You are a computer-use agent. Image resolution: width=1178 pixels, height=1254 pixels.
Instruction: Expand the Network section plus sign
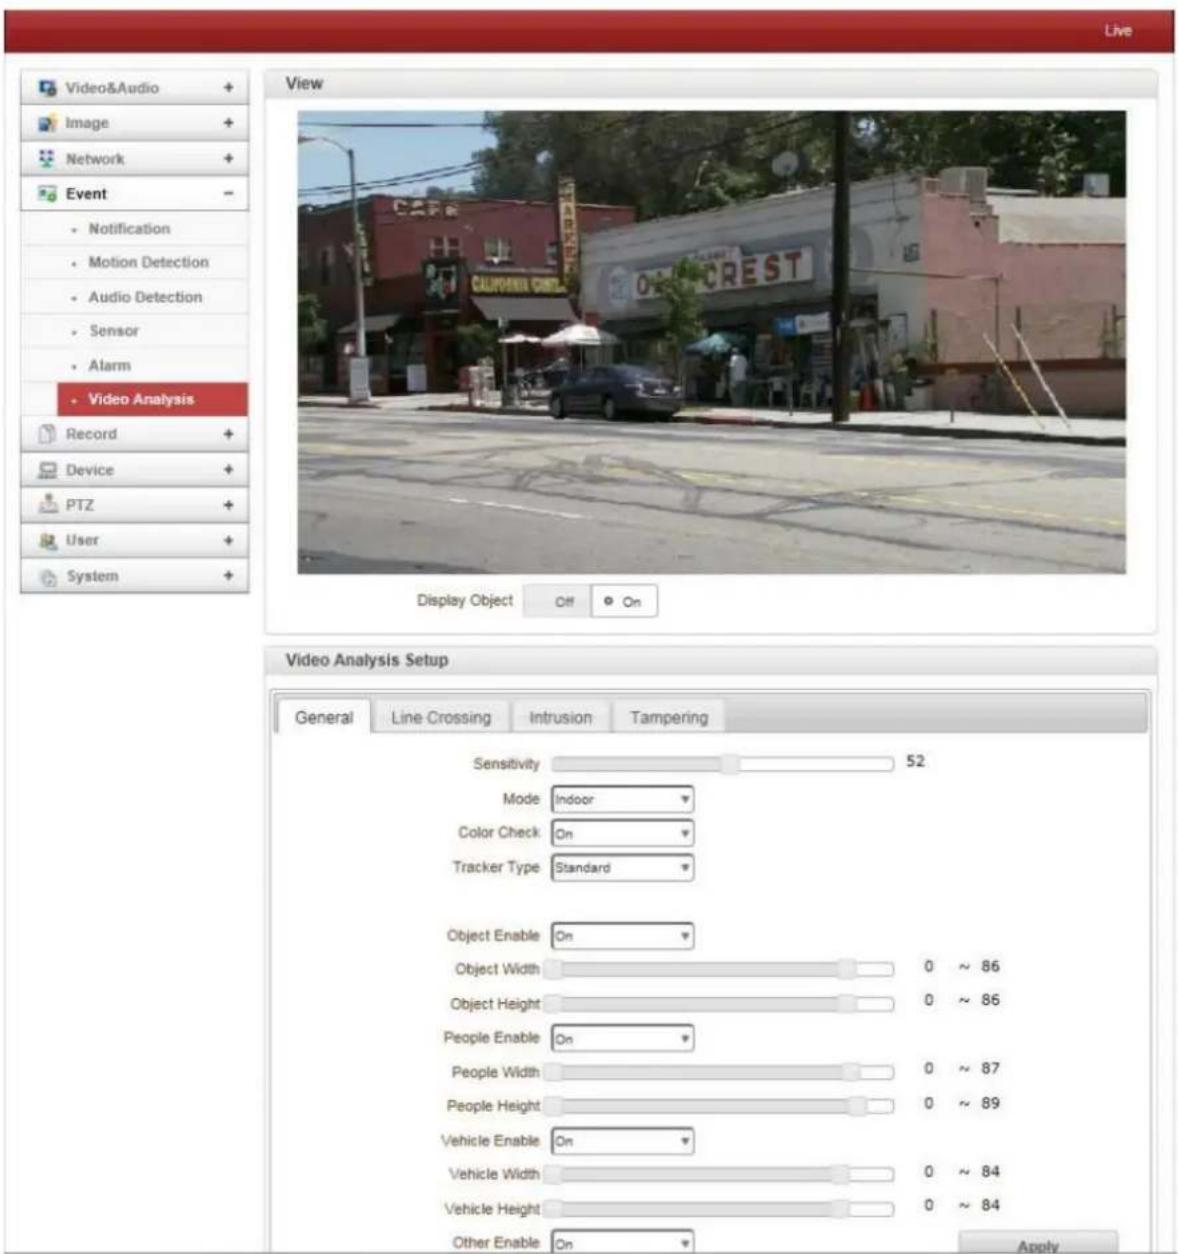coord(229,159)
